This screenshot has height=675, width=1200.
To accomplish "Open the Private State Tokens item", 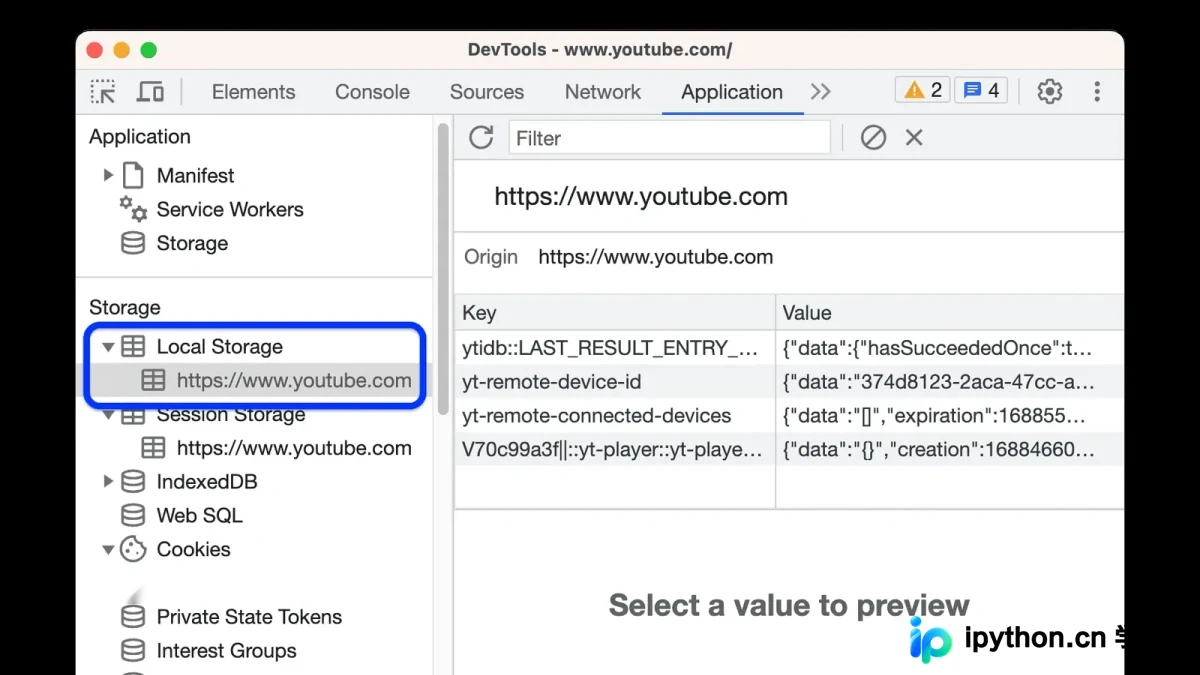I will [x=249, y=617].
